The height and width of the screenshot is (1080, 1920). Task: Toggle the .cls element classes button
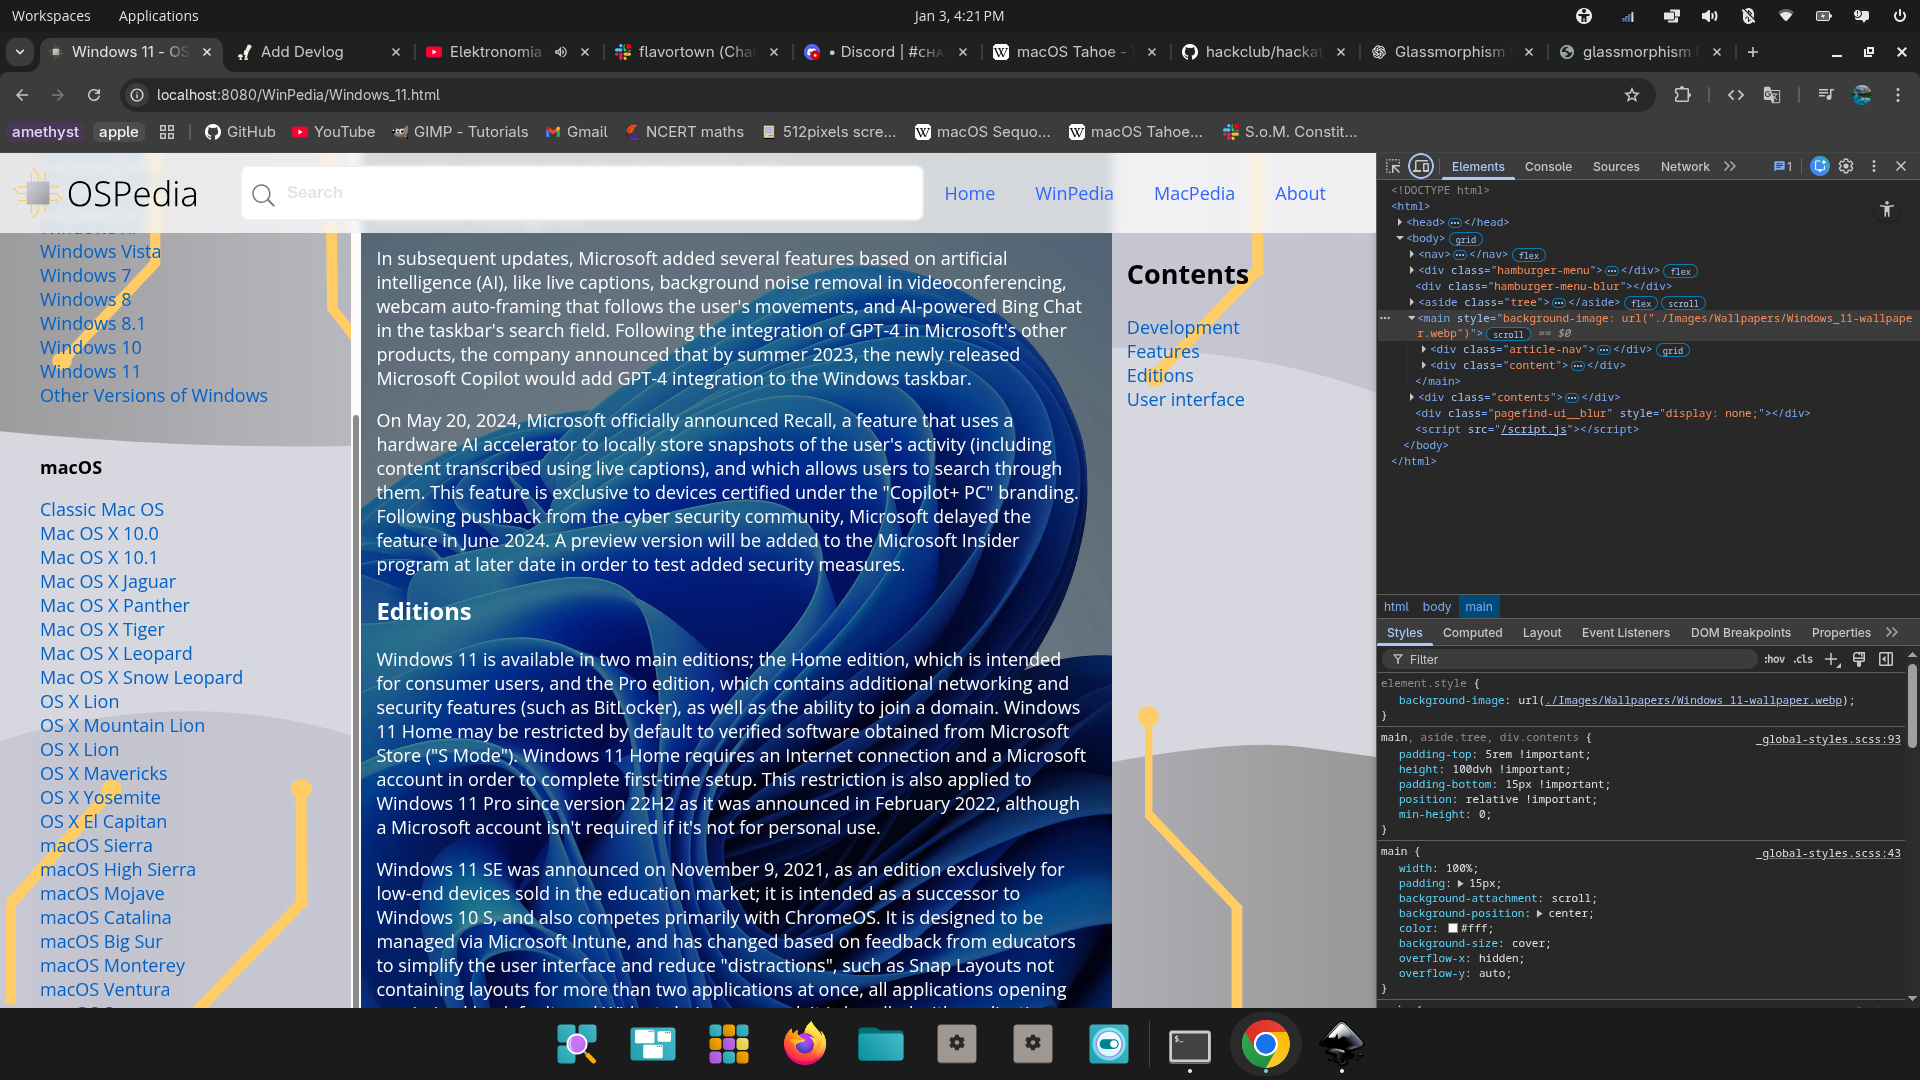(1803, 659)
